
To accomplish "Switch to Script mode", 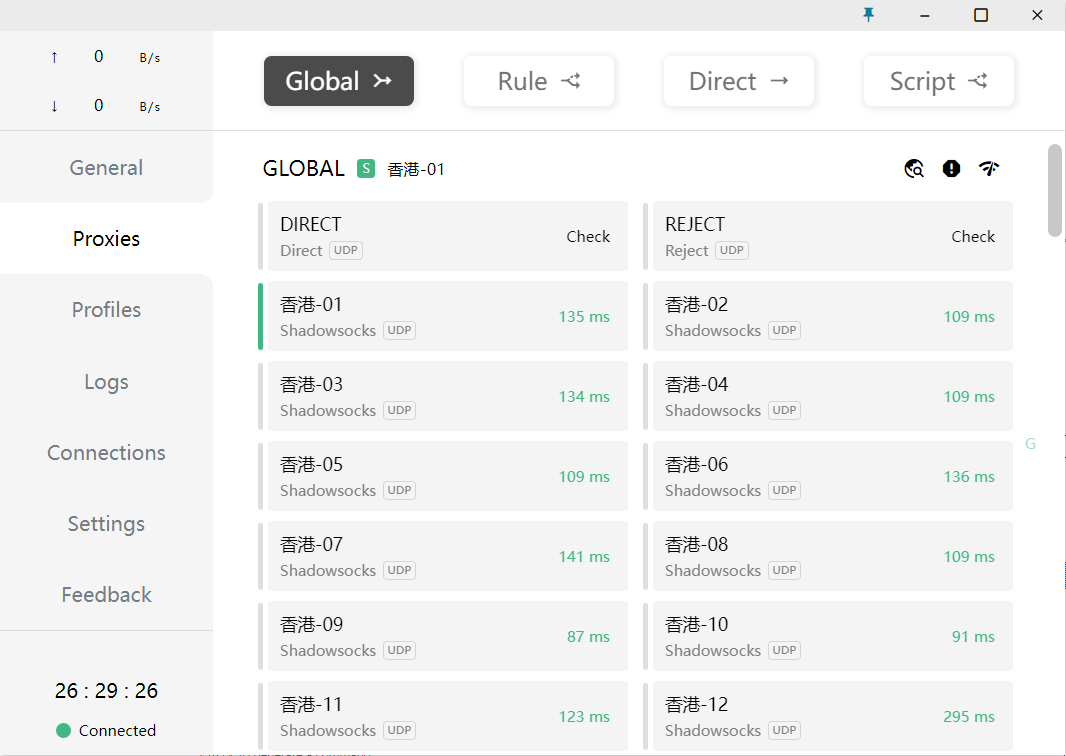I will point(938,81).
